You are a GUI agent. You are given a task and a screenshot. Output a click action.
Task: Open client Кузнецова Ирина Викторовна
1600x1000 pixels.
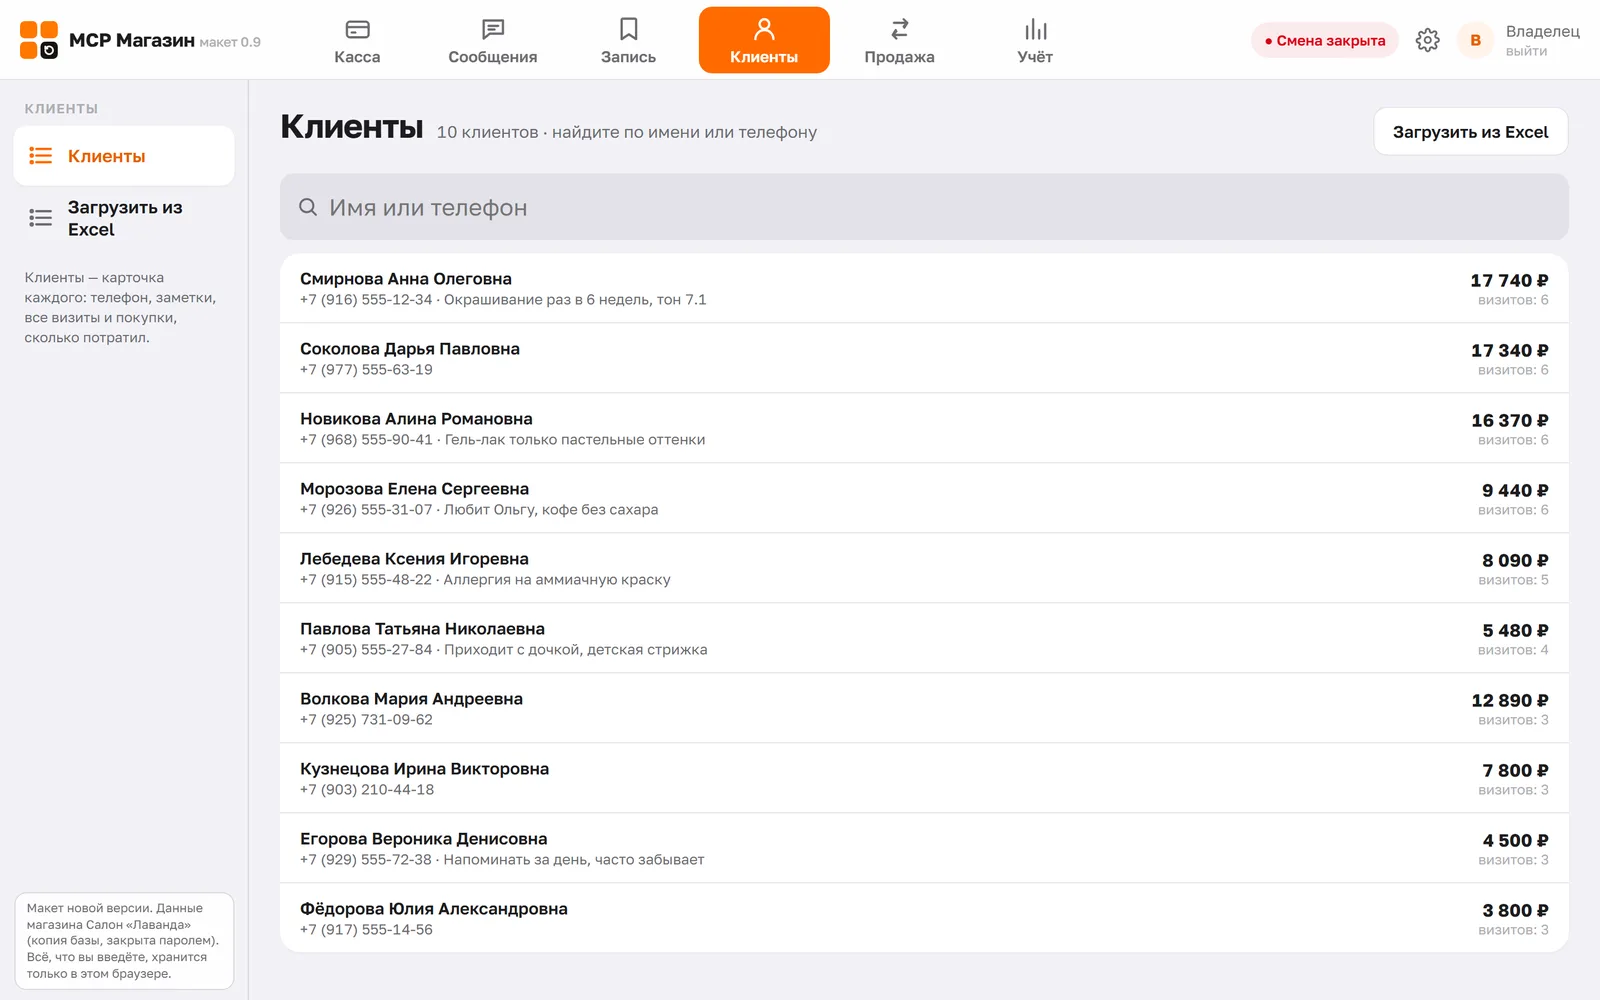924,778
